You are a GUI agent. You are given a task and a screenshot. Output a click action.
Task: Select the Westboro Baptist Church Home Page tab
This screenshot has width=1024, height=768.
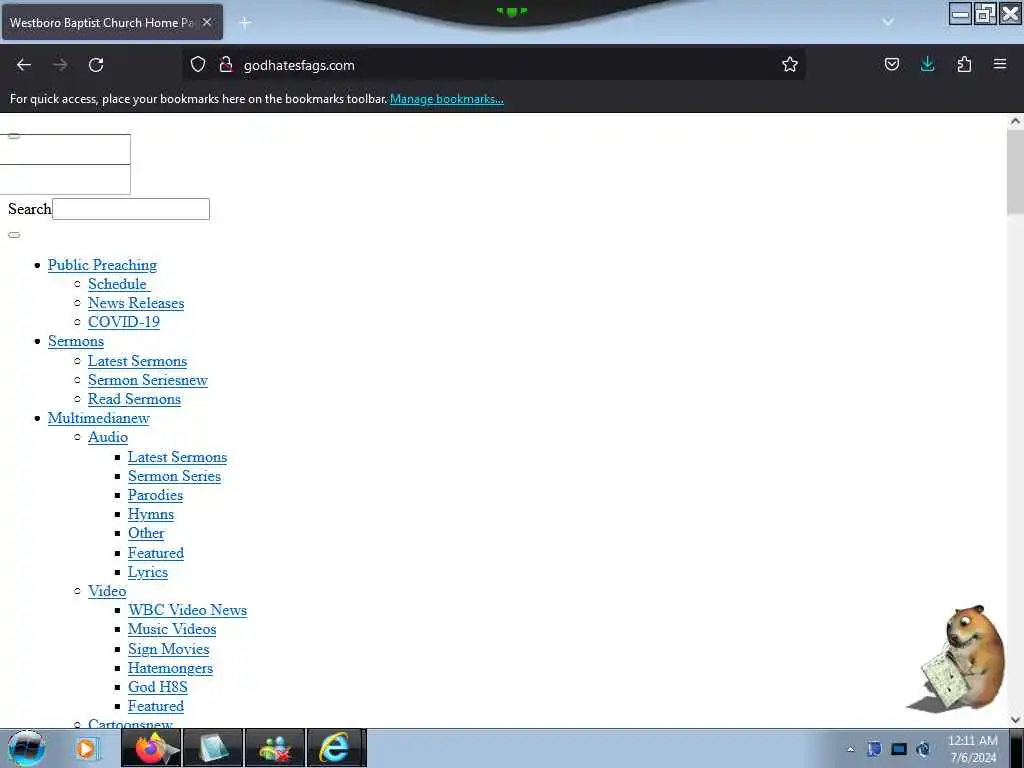[112, 22]
